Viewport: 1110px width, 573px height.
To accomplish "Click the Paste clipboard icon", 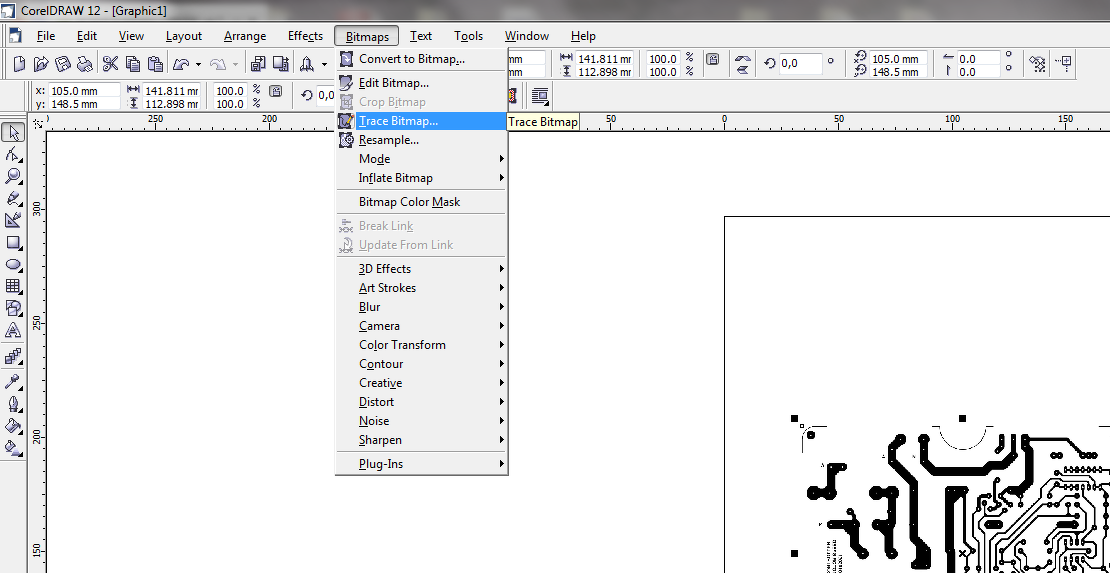I will (156, 64).
